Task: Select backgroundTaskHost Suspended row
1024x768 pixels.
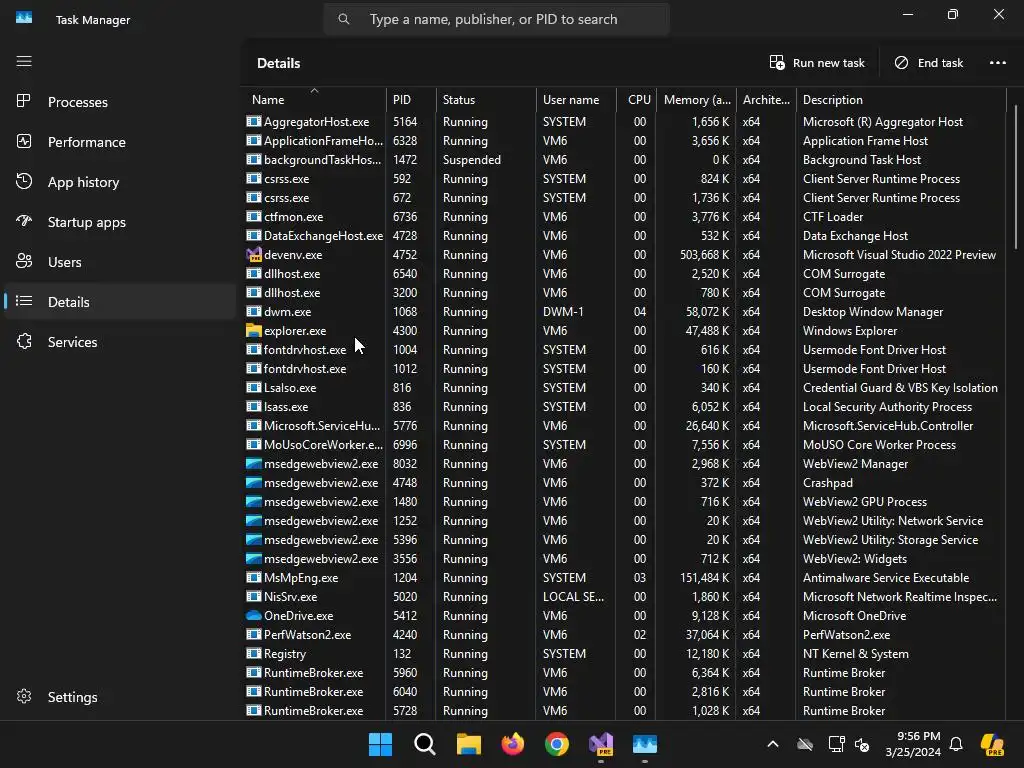Action: (x=624, y=159)
